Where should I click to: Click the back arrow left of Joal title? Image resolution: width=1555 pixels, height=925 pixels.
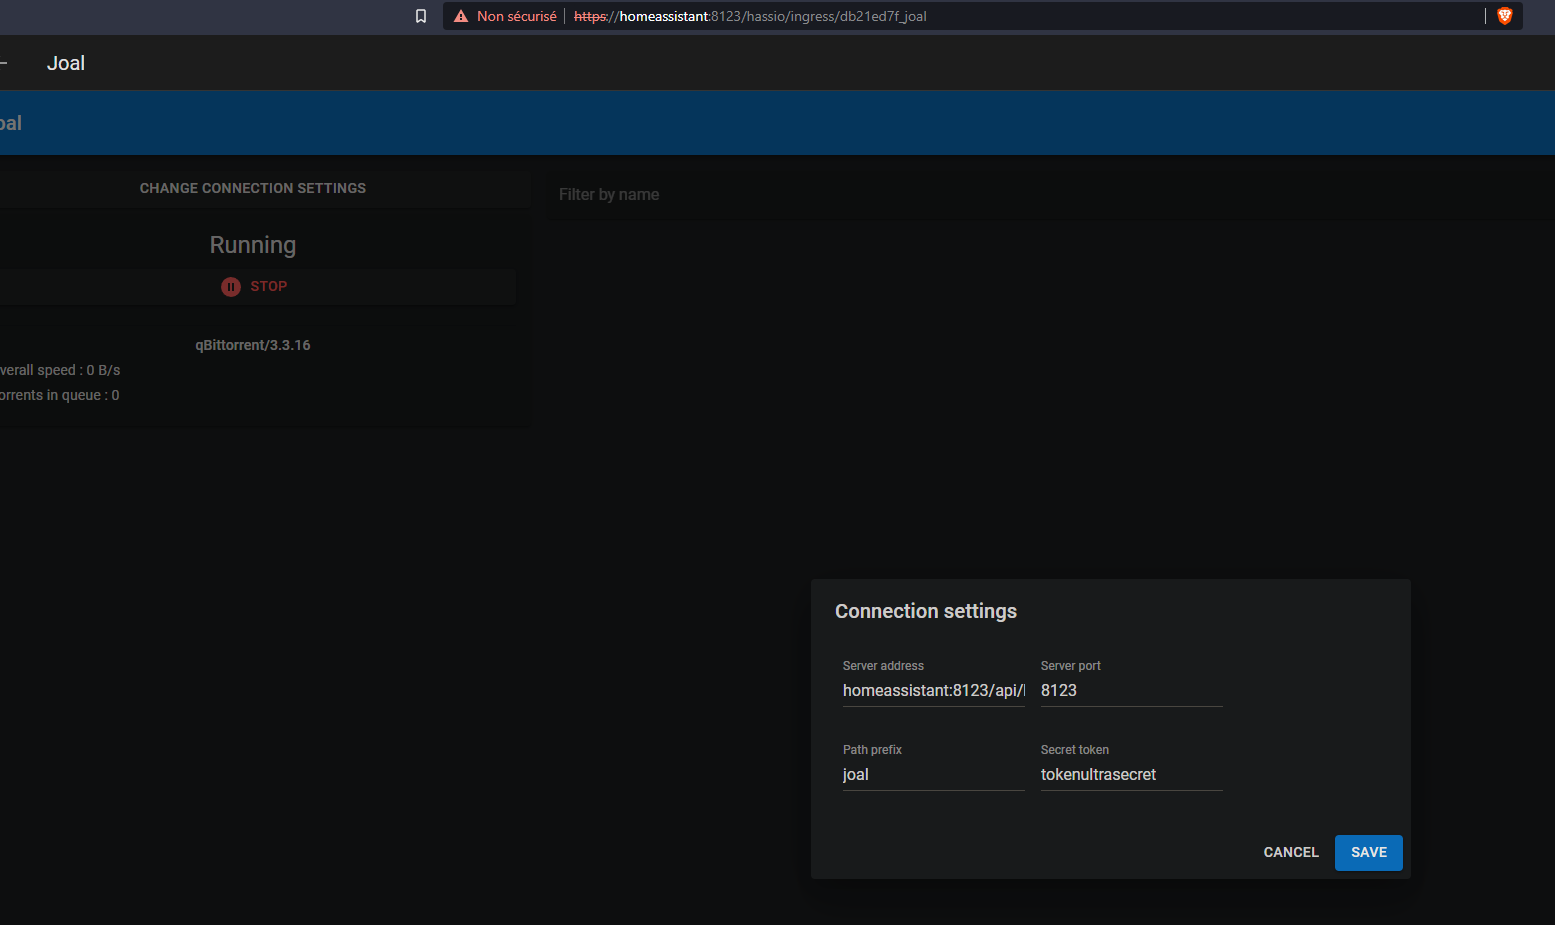[x=6, y=62]
